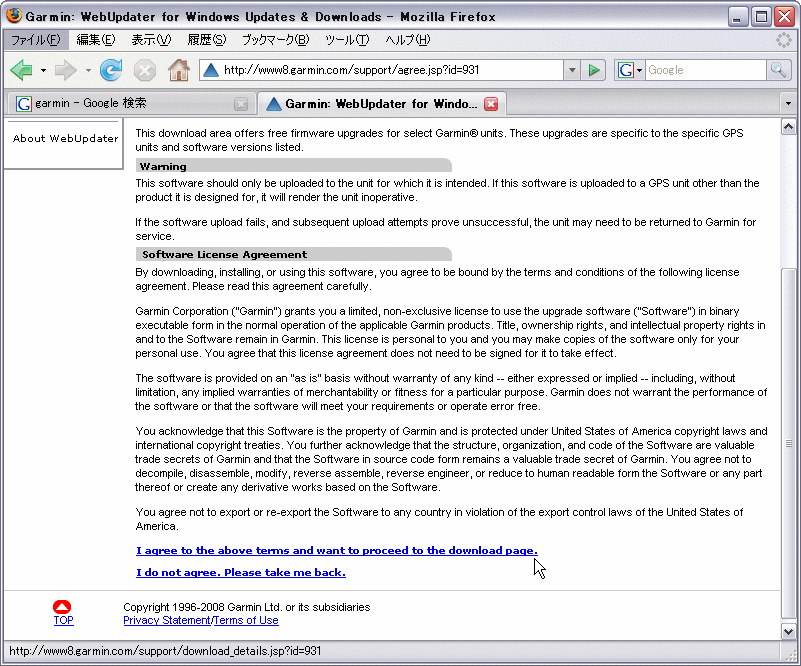
Task: Click the status bar download_details URL text
Action: [165, 651]
